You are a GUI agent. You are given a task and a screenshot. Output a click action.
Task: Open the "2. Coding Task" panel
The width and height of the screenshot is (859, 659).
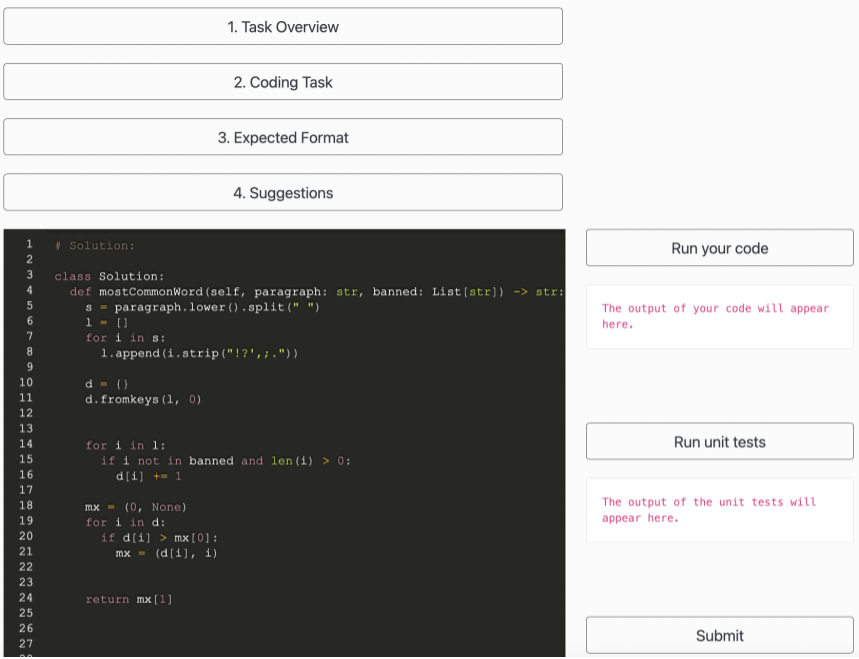coord(283,82)
